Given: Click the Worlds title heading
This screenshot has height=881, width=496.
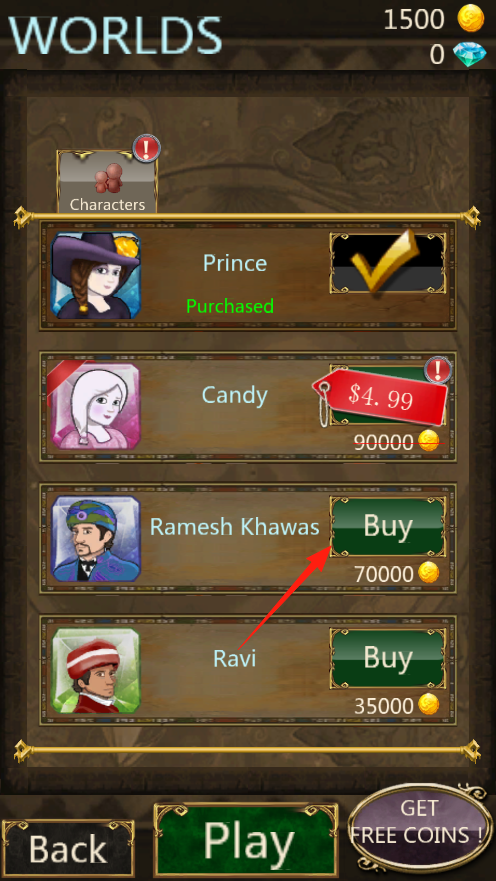Looking at the screenshot, I should (115, 35).
